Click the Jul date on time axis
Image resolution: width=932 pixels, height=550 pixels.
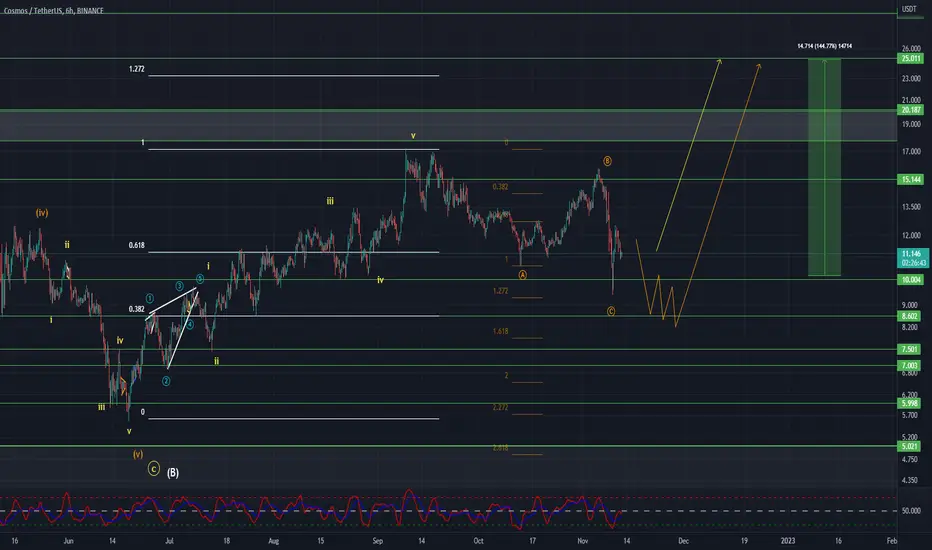[x=169, y=541]
